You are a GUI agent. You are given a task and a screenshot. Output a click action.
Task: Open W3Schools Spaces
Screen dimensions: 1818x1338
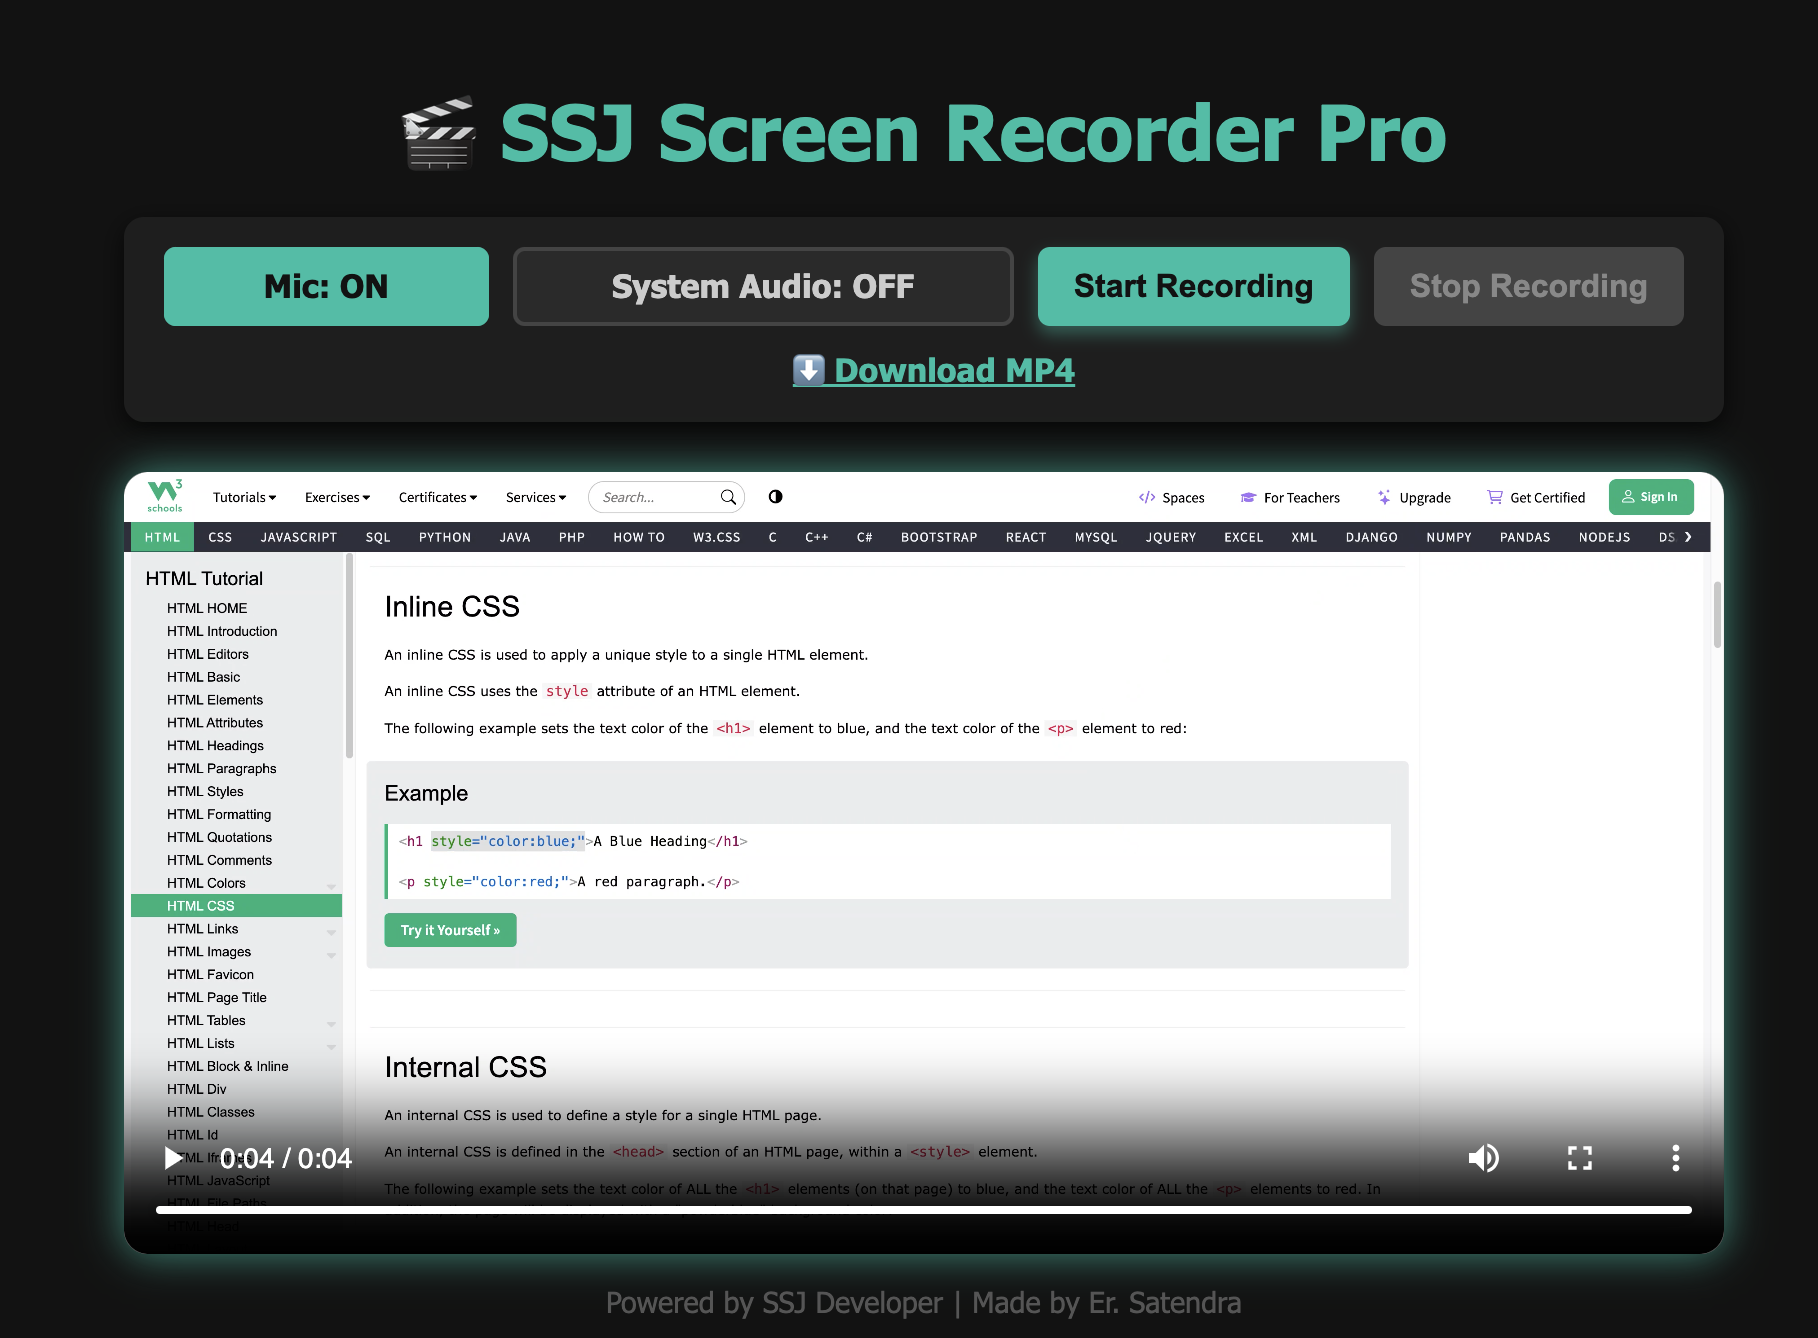click(1171, 497)
